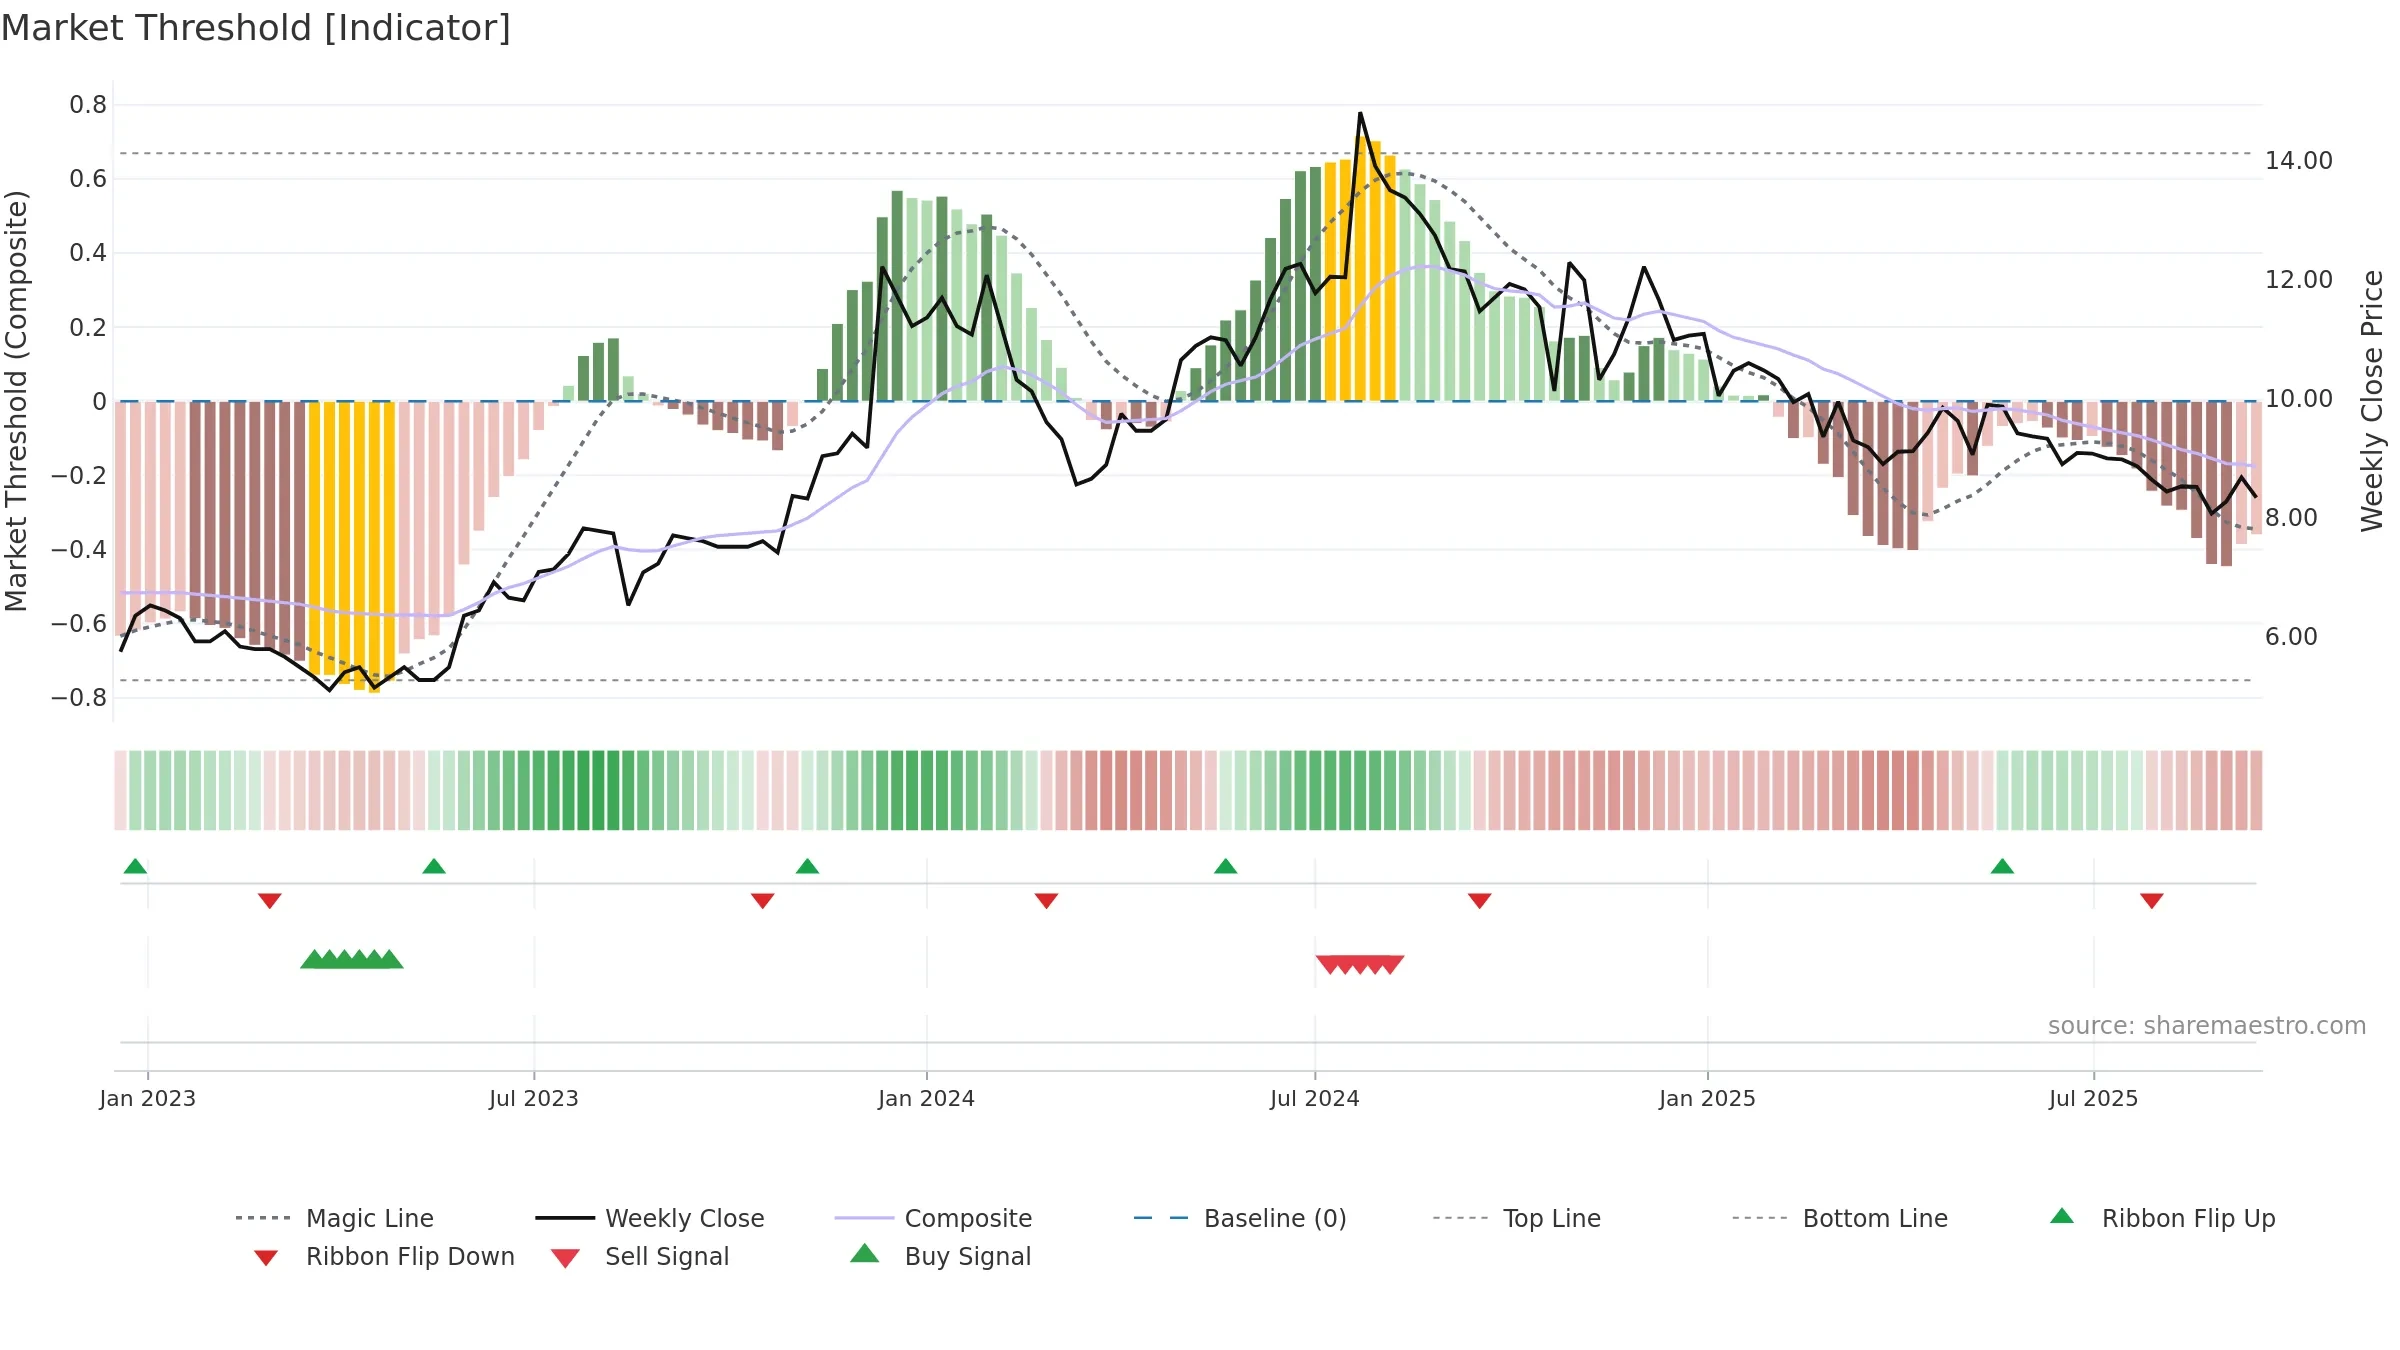
Task: Click the last red Sell Signal triangle in 2024 cluster
Action: 1390,964
